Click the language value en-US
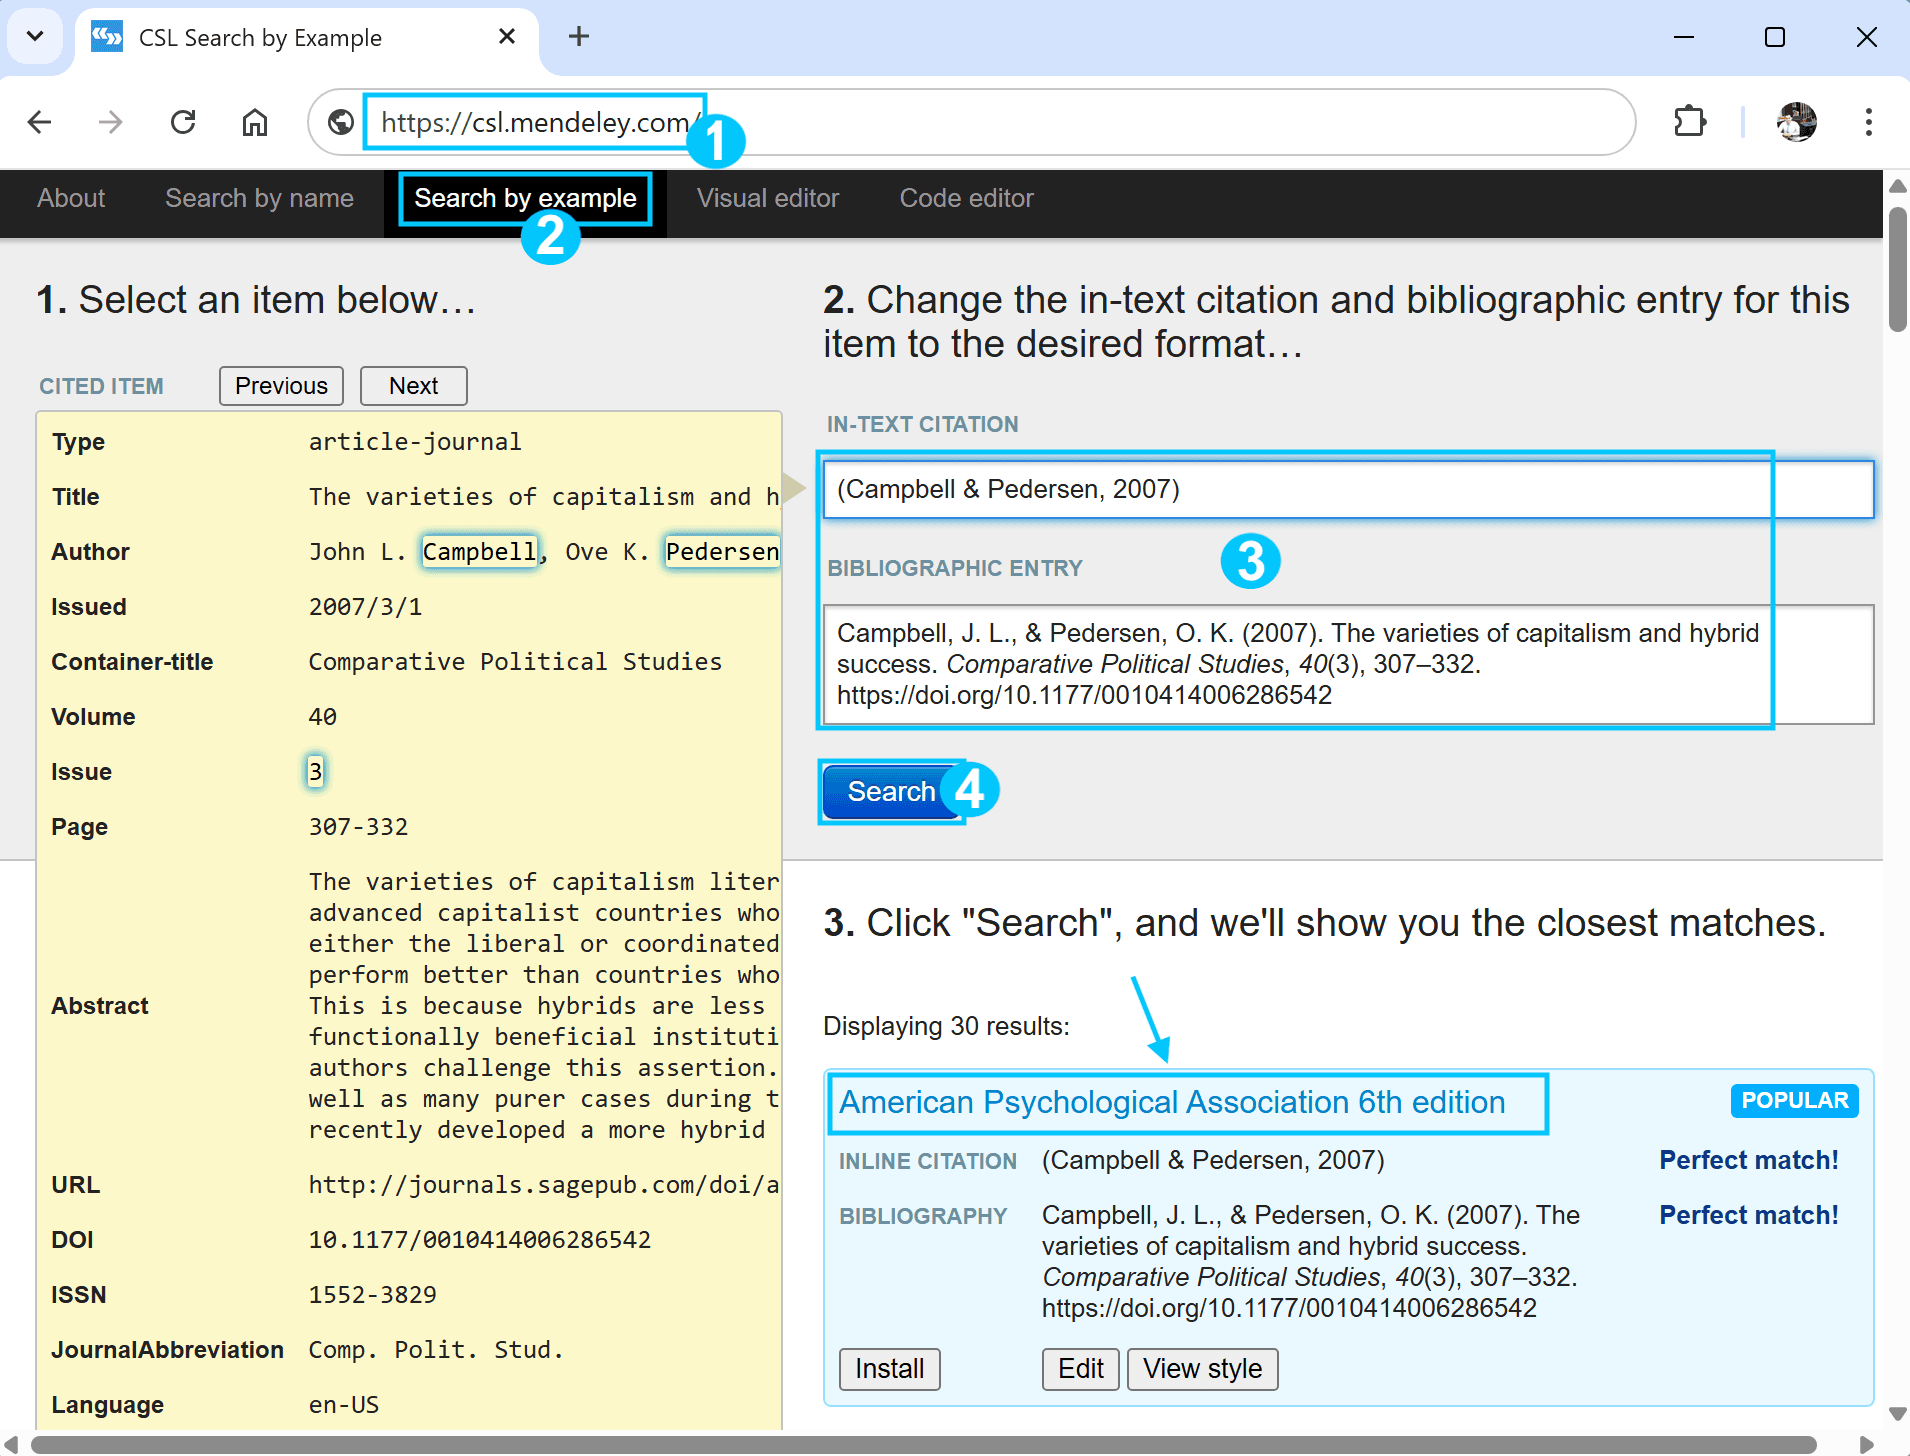This screenshot has height=1456, width=1910. point(344,1405)
